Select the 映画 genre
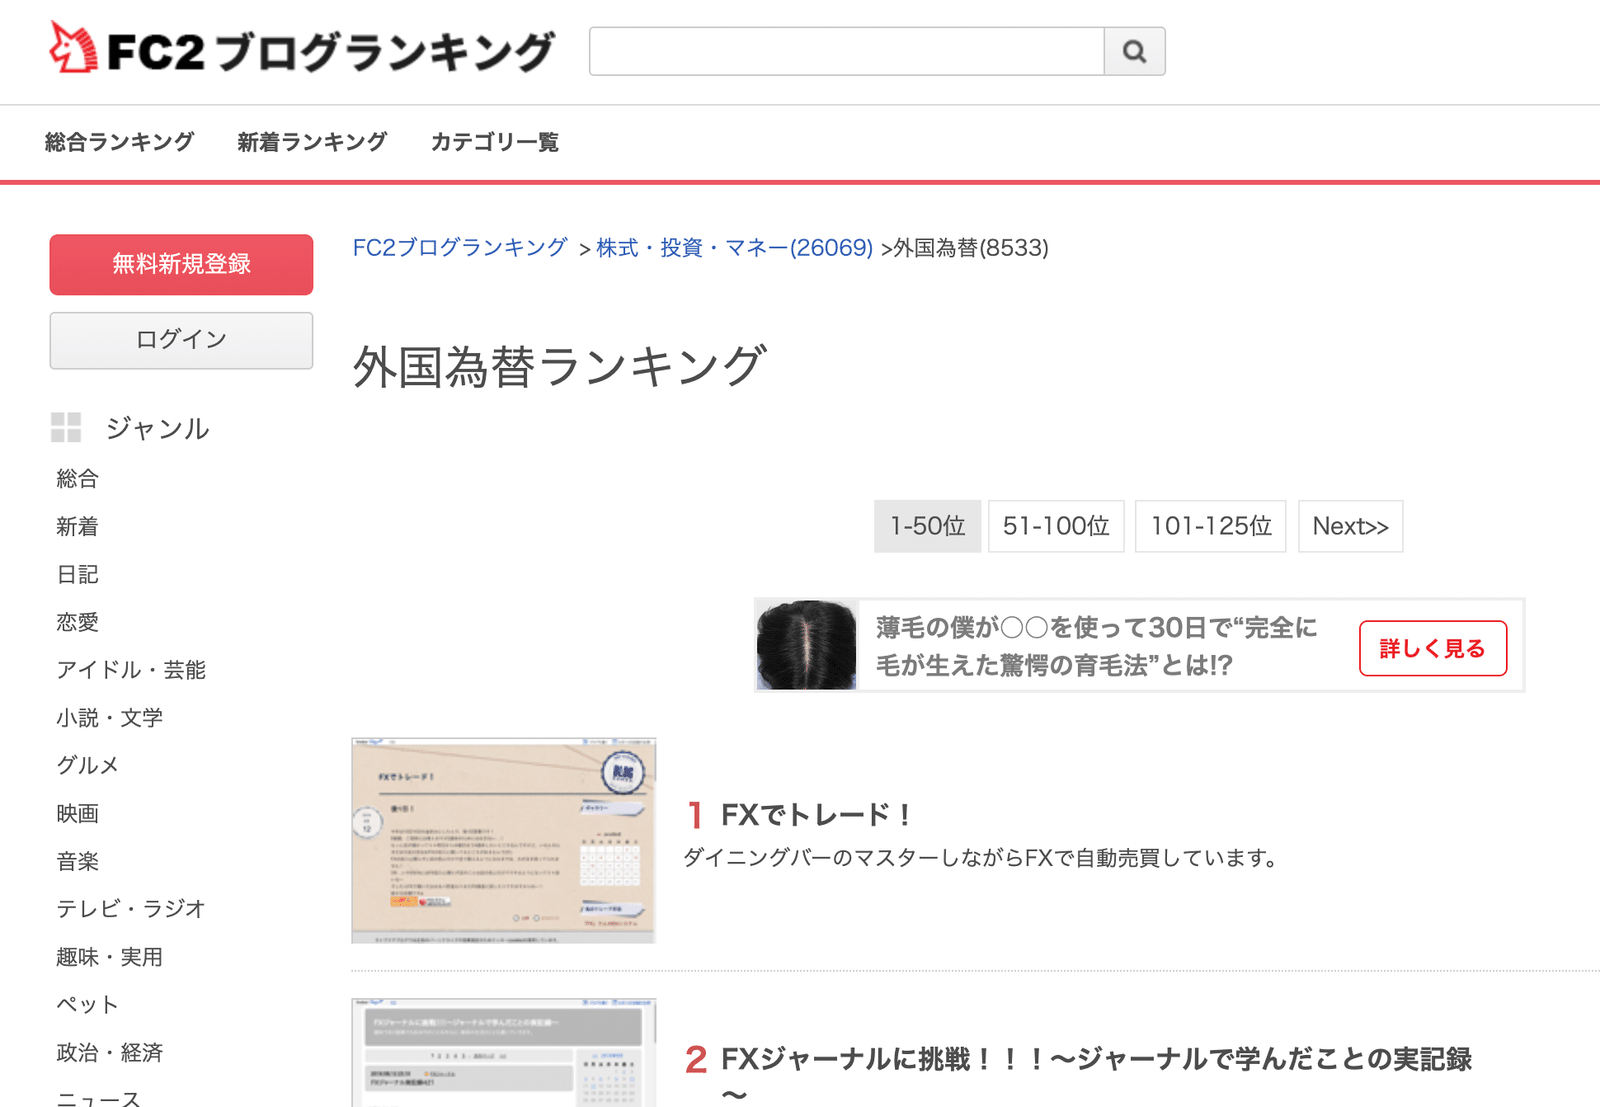 pyautogui.click(x=78, y=814)
